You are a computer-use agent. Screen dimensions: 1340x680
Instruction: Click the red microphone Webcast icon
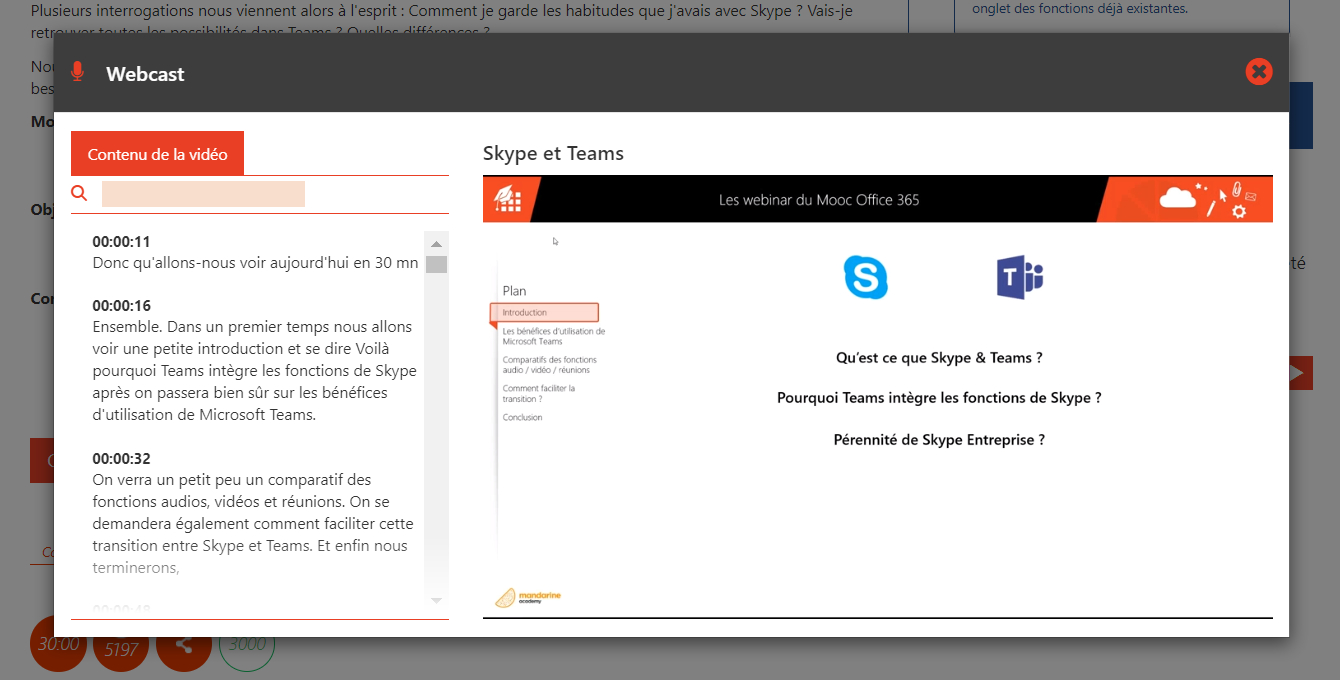(77, 72)
